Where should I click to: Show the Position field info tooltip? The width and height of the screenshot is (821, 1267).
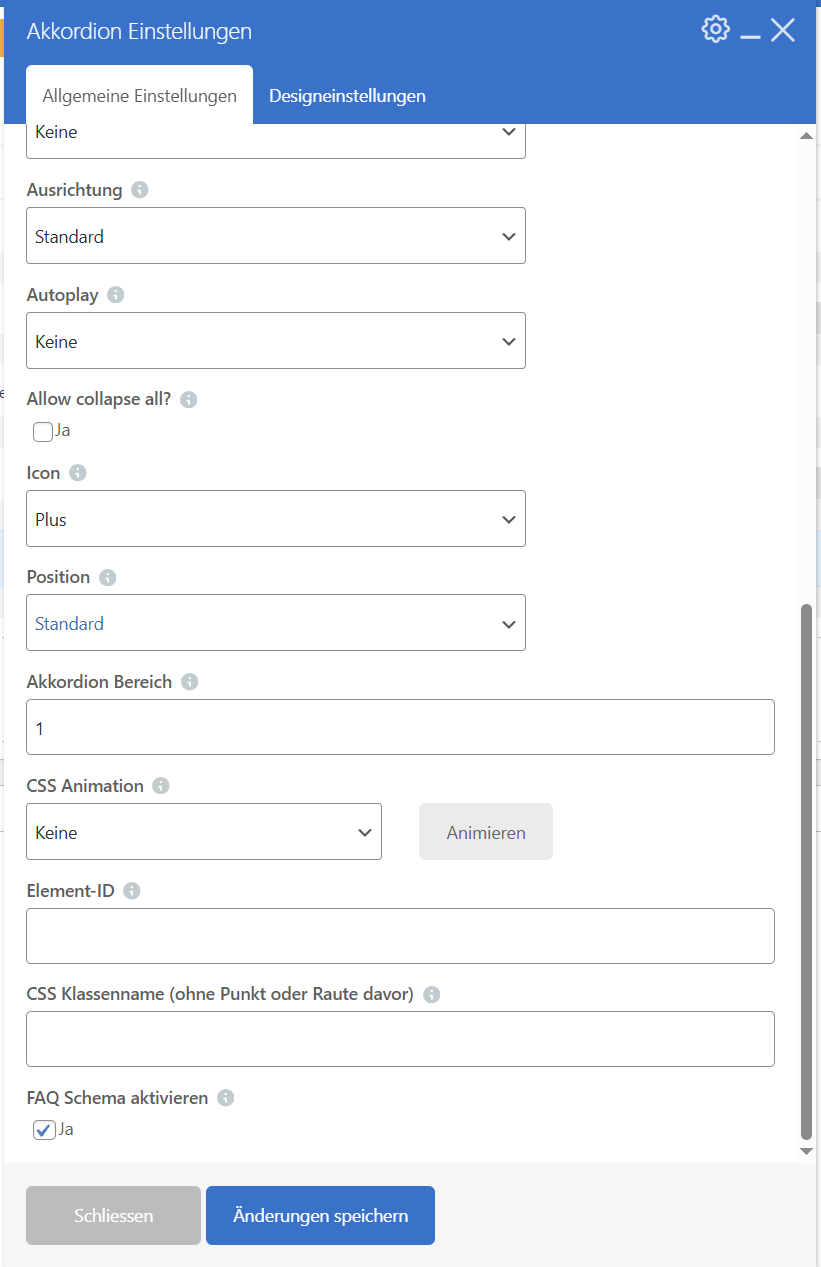coord(108,578)
